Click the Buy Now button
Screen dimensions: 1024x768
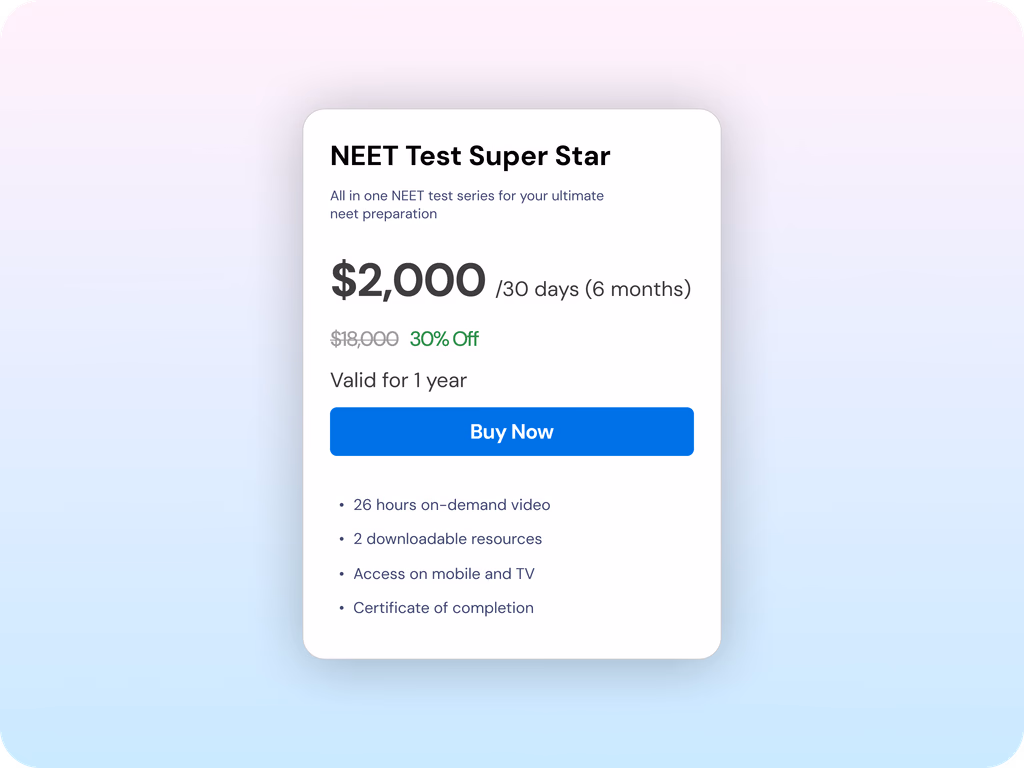pyautogui.click(x=511, y=432)
